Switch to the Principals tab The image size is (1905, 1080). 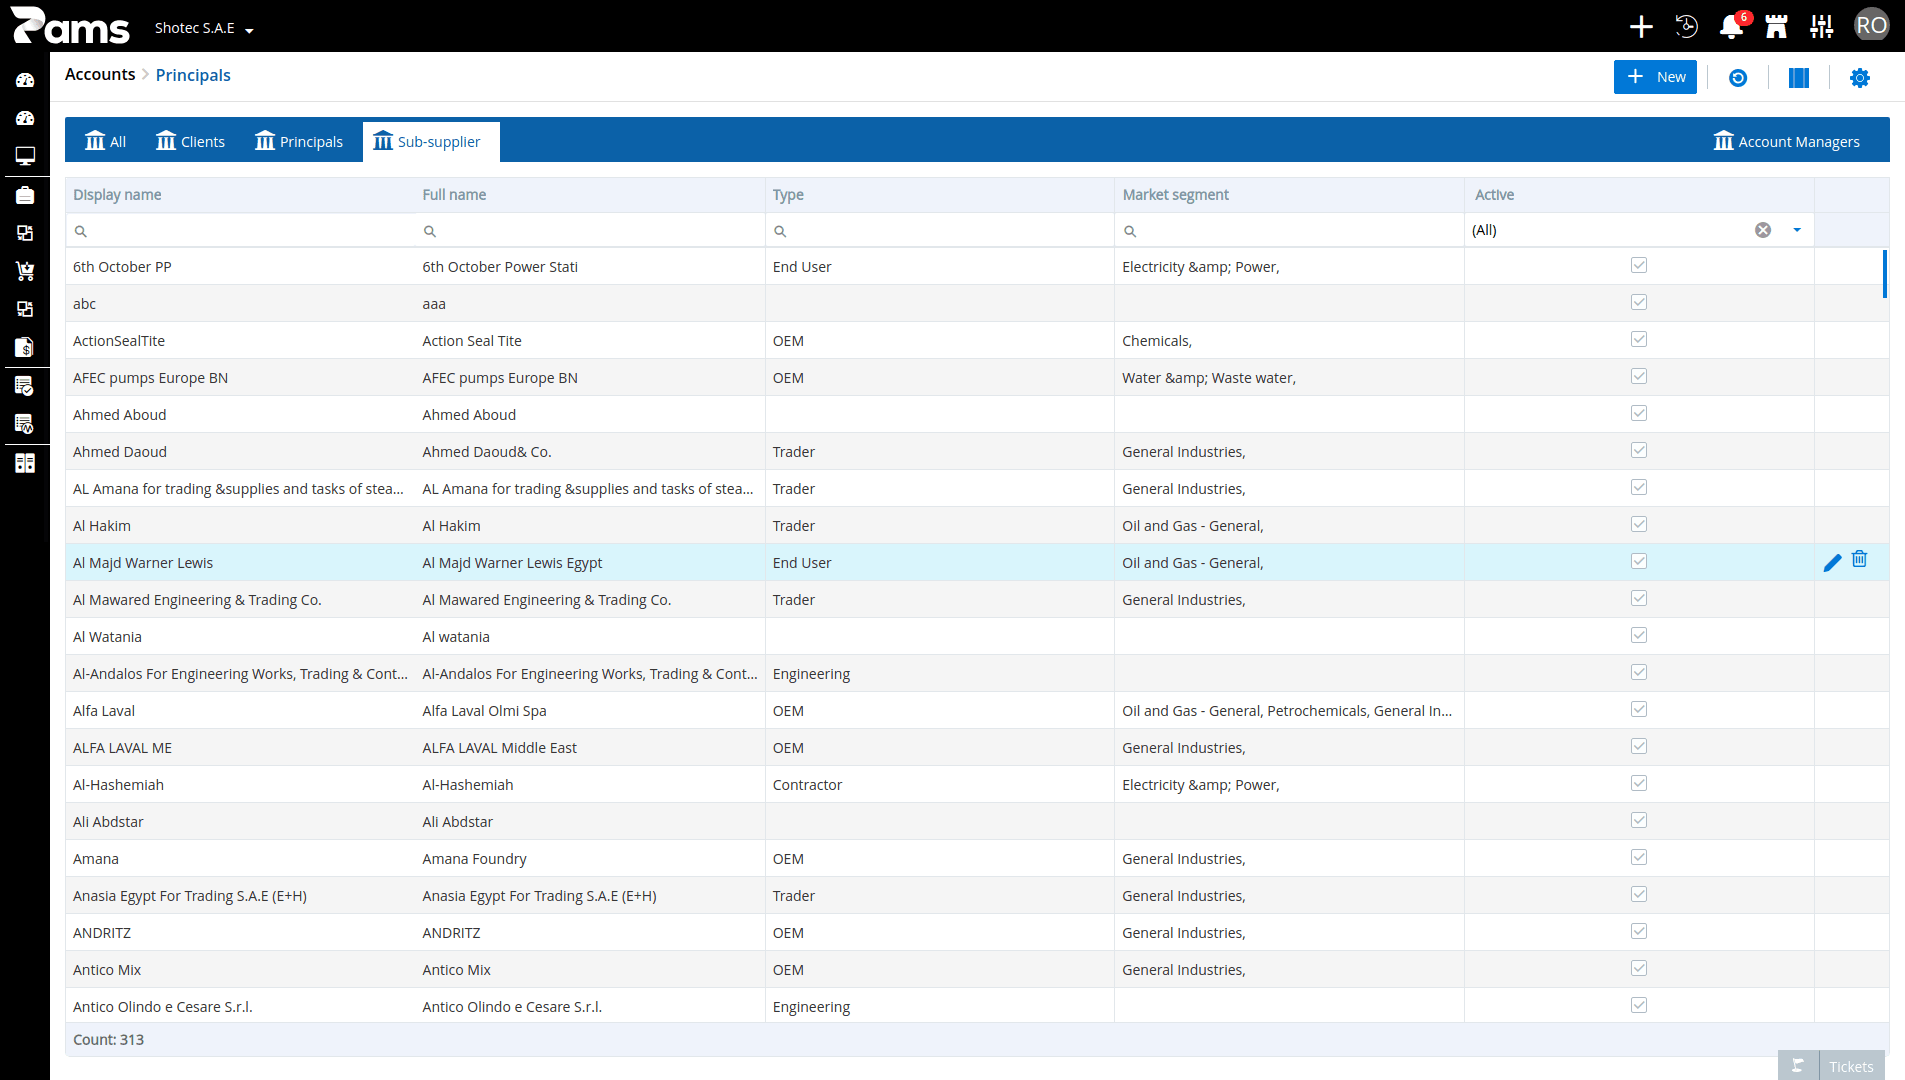(298, 141)
